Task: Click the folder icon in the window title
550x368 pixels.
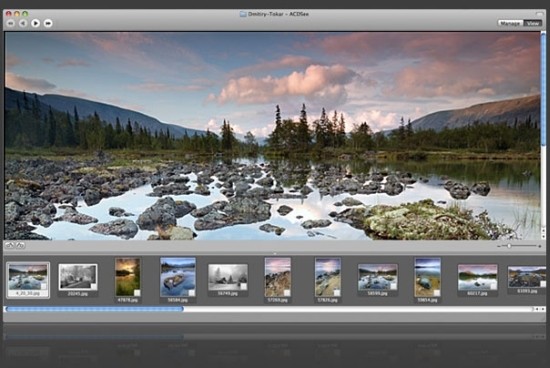Action: tap(243, 14)
